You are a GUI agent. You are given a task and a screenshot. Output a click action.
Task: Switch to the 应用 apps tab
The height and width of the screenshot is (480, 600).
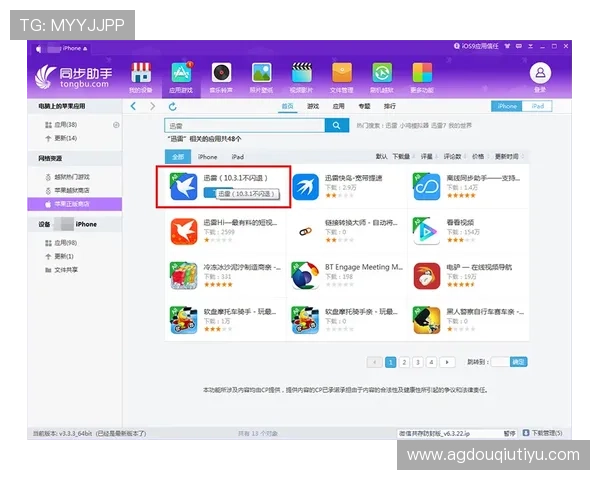coord(339,106)
